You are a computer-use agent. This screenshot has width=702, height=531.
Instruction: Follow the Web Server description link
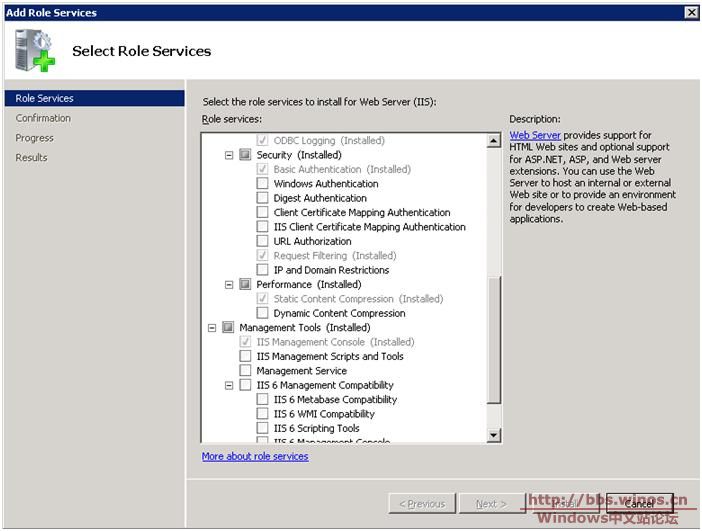[x=535, y=135]
